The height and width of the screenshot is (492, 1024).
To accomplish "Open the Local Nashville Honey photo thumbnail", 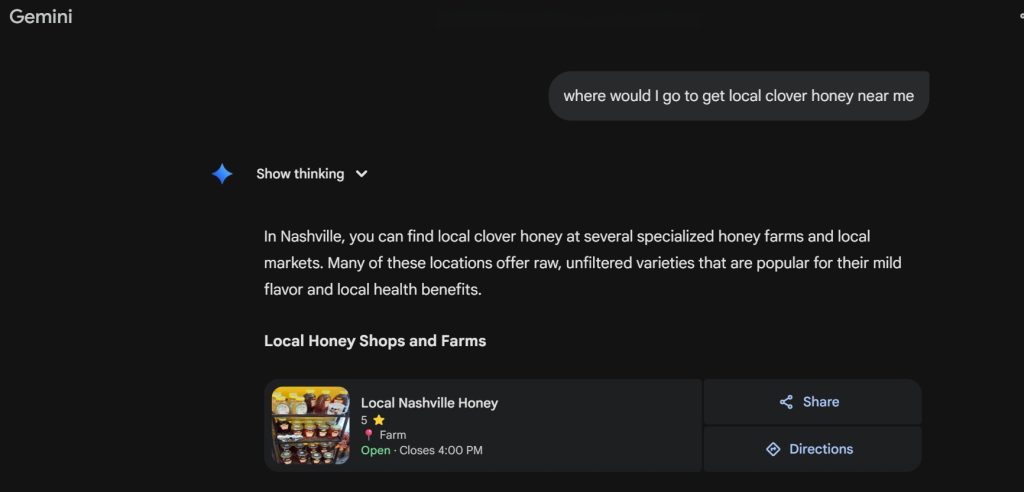I will point(310,425).
